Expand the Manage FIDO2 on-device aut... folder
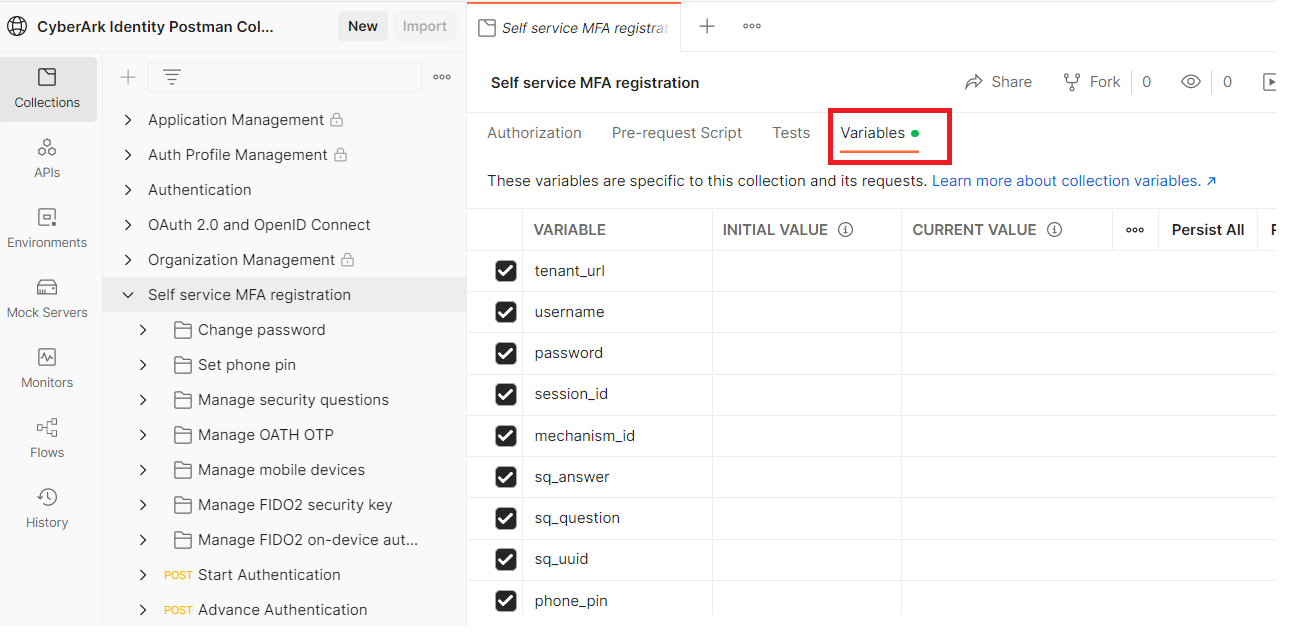The width and height of the screenshot is (1302, 634). (143, 540)
